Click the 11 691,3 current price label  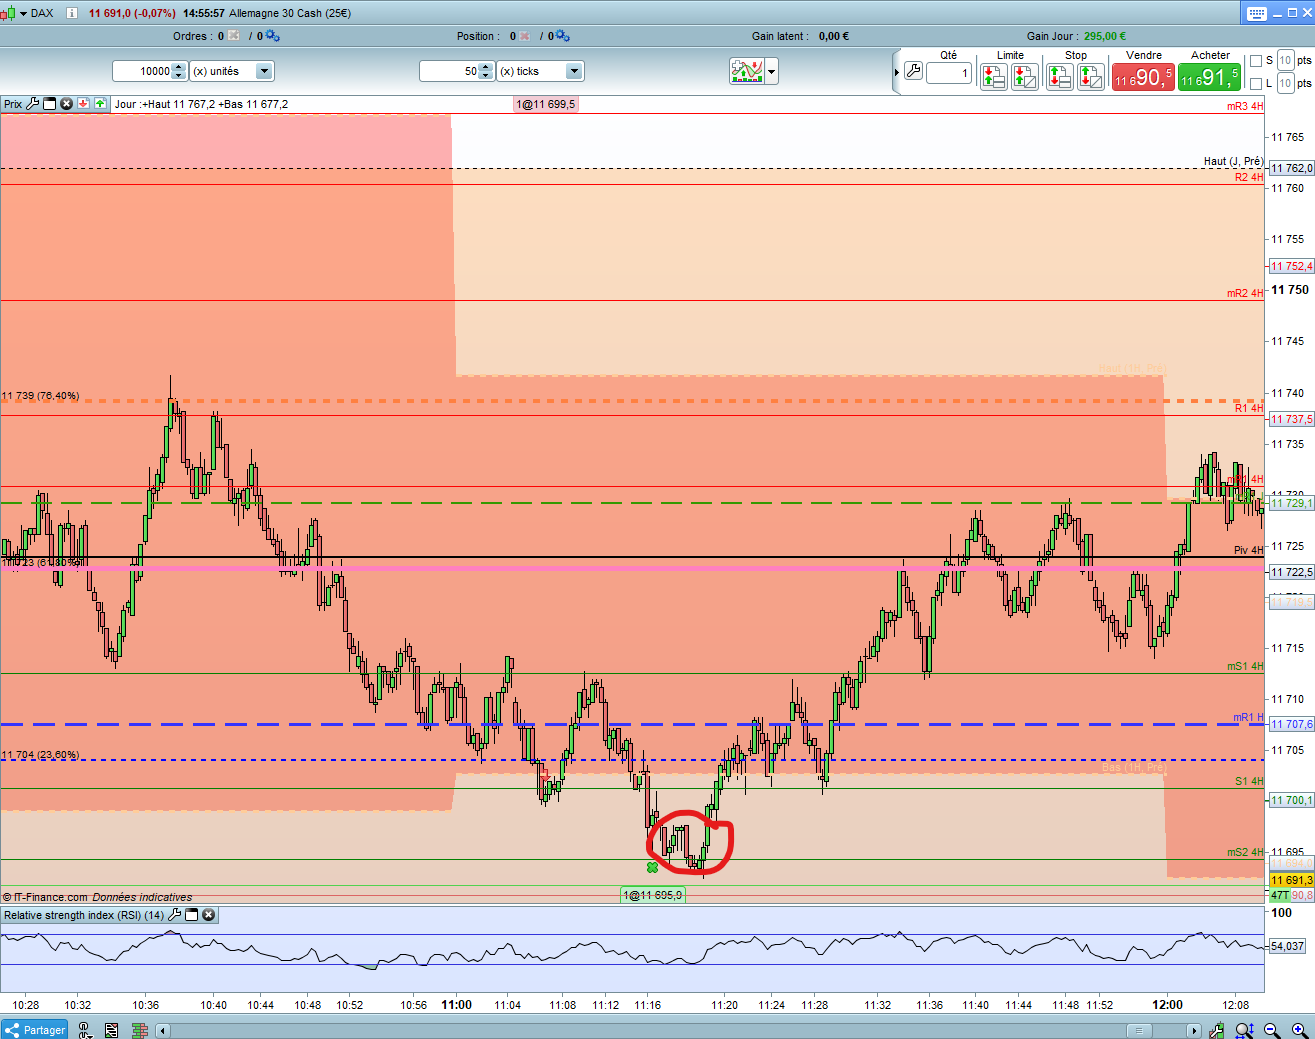[x=1291, y=880]
